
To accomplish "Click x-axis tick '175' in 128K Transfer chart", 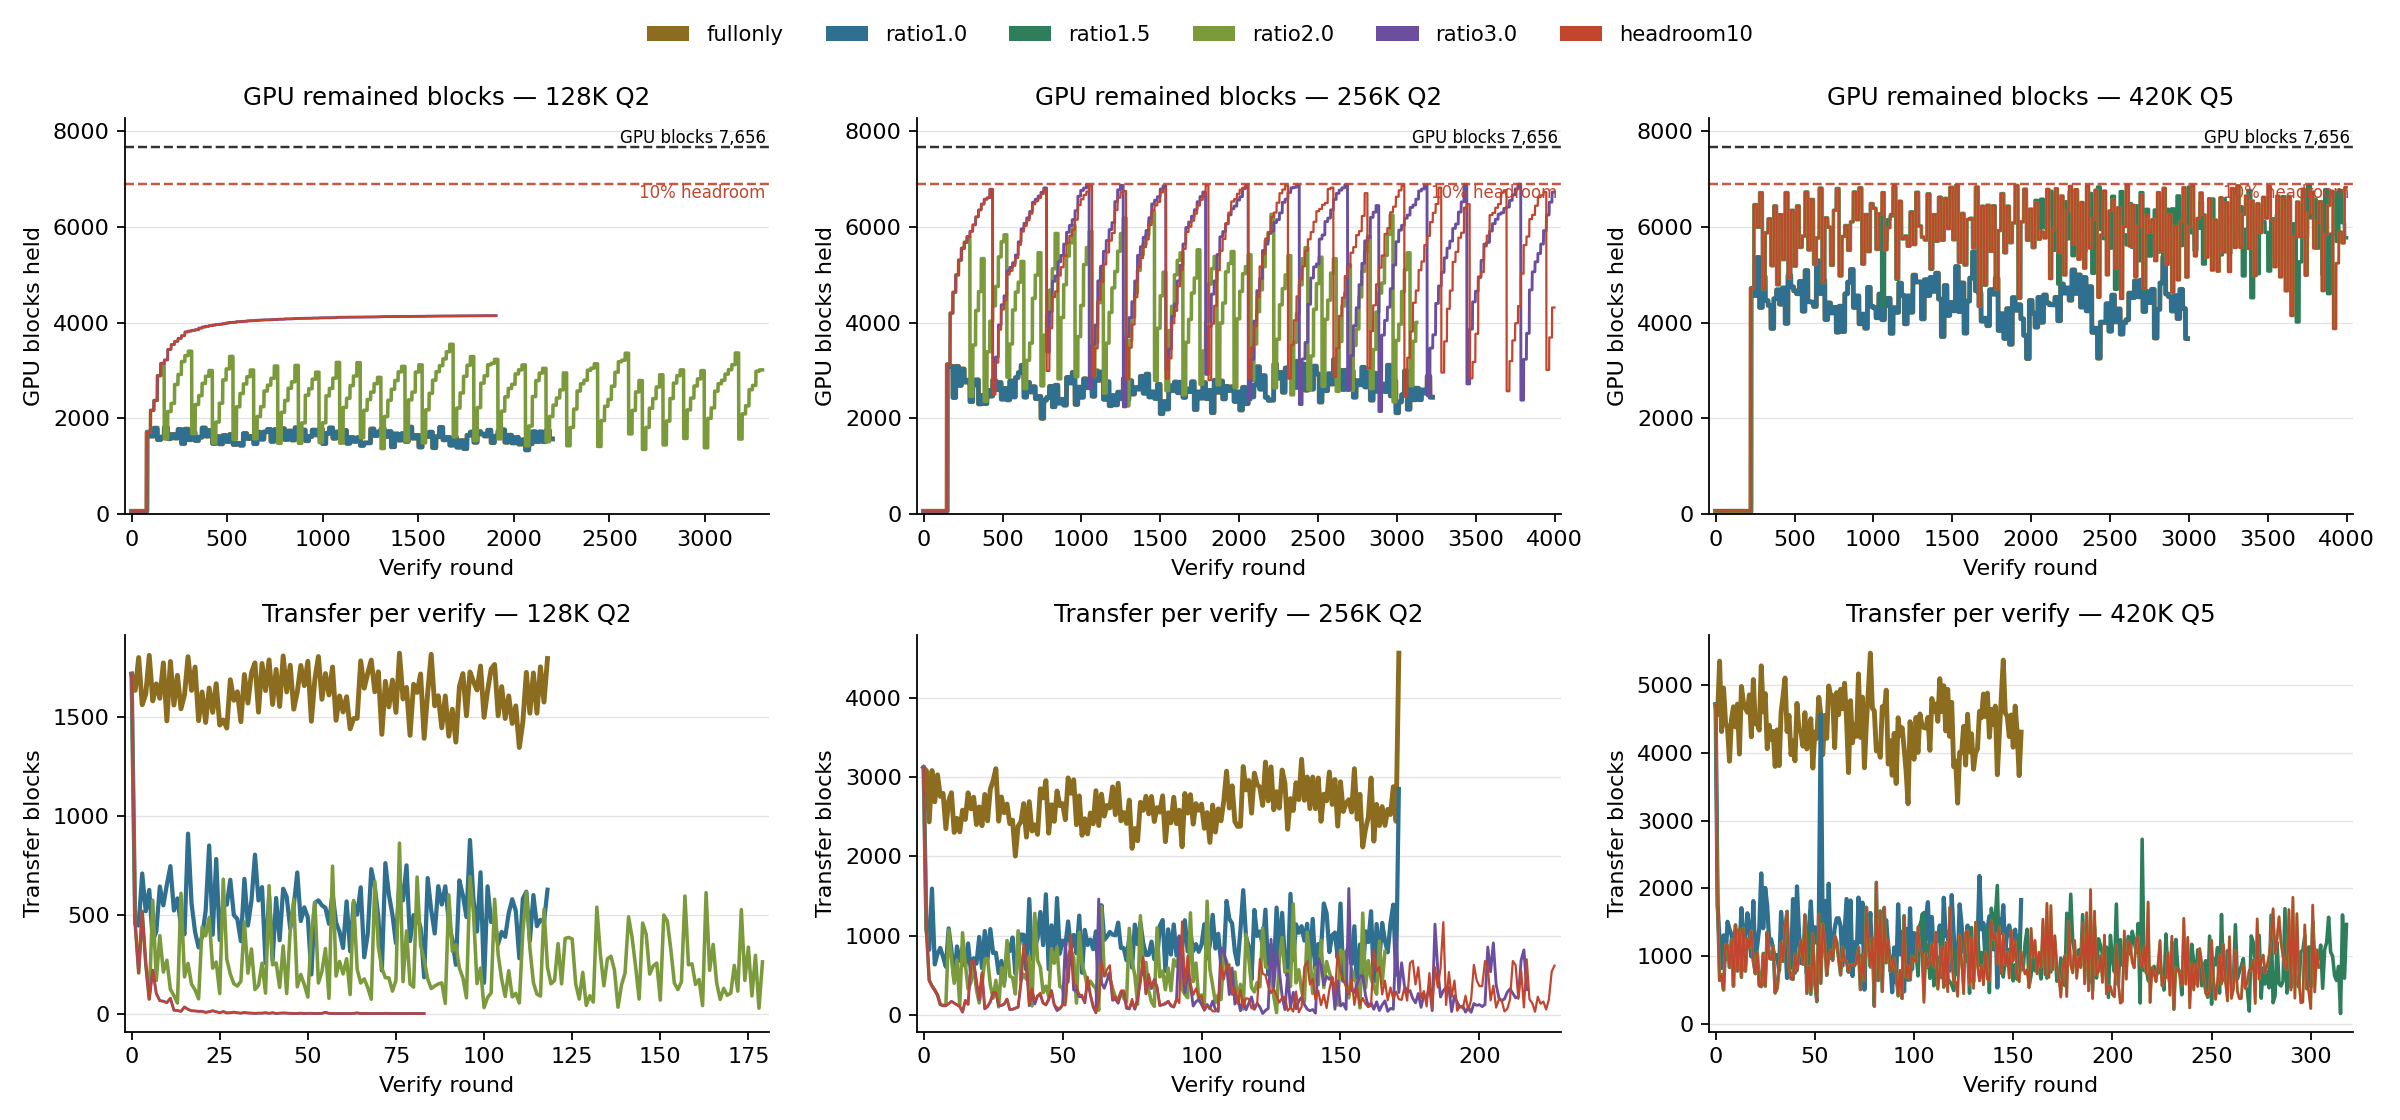I will [748, 1056].
